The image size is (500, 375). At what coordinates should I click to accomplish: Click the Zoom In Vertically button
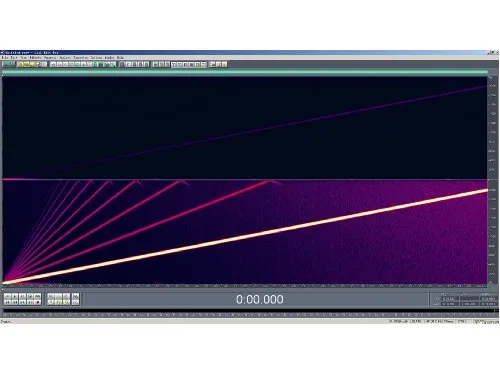pos(76,296)
